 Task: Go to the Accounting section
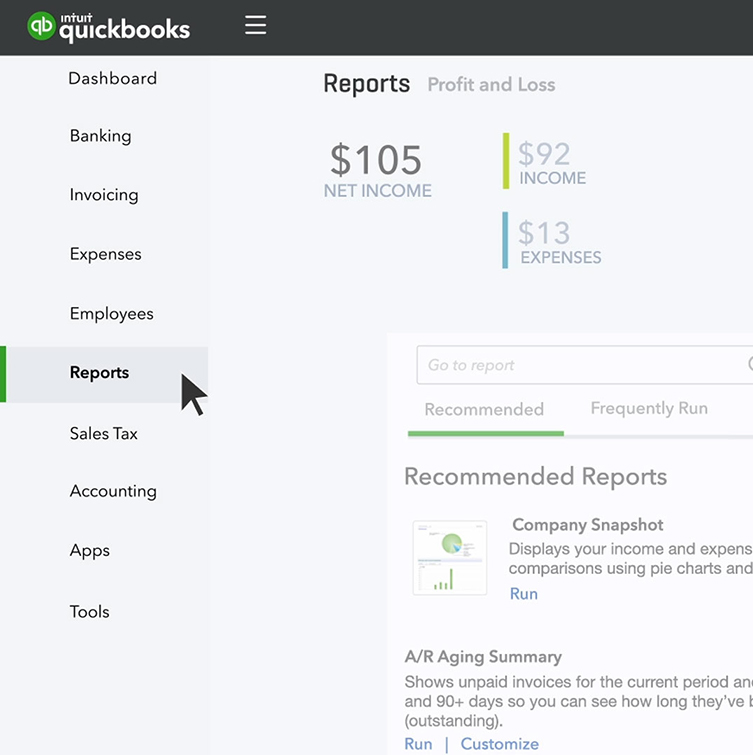[x=113, y=491]
